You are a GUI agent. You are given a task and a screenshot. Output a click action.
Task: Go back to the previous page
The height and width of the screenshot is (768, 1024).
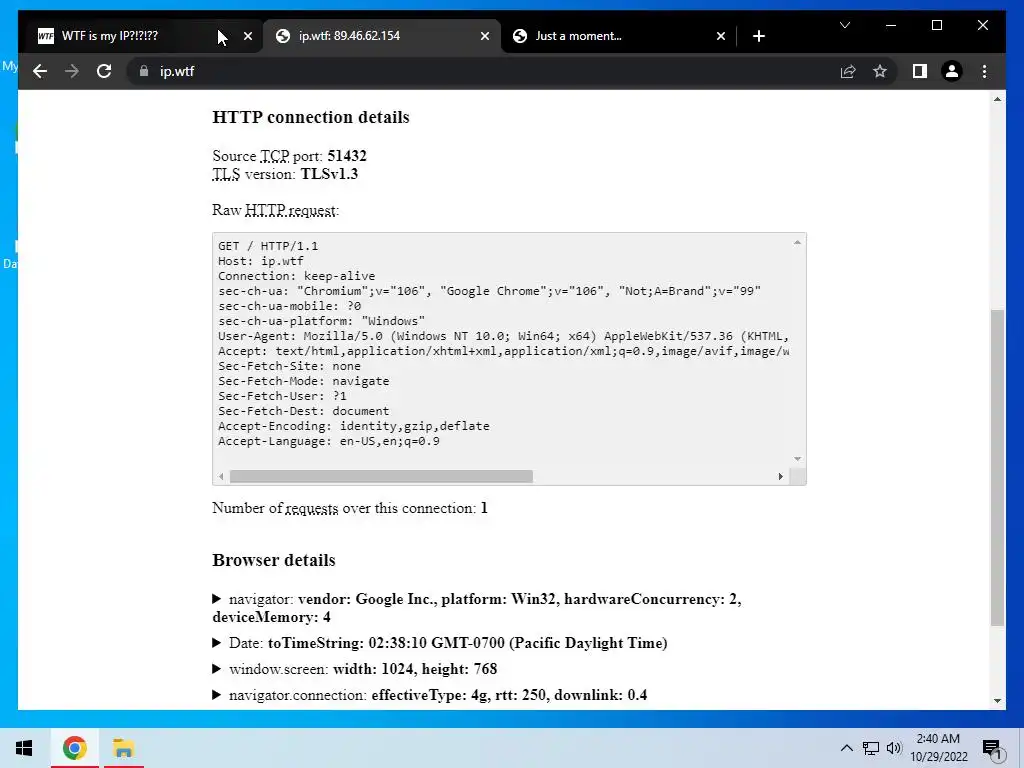coord(40,71)
